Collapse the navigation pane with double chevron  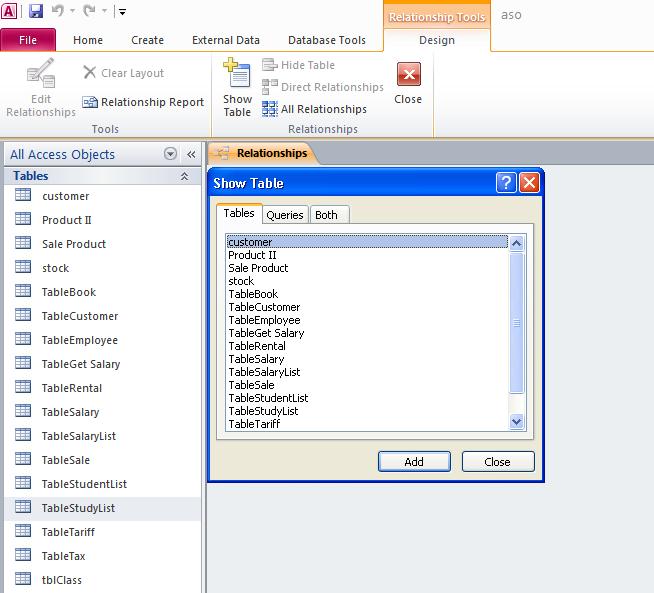[191, 155]
